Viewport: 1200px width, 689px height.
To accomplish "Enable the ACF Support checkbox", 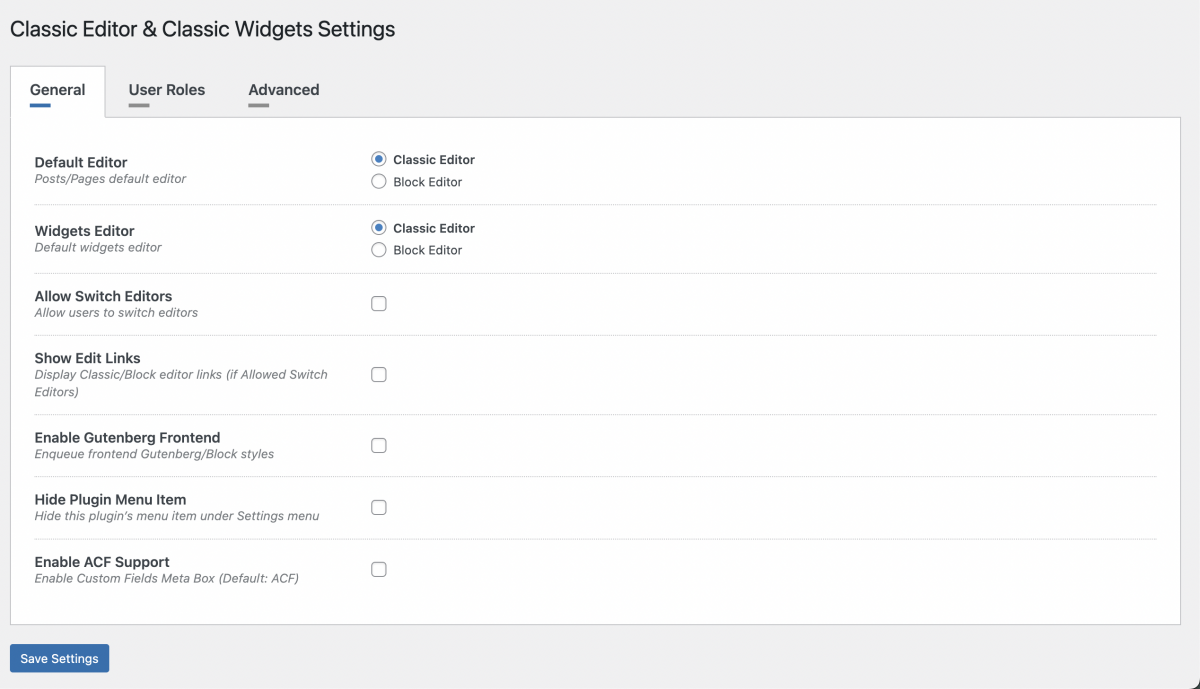I will pos(379,570).
